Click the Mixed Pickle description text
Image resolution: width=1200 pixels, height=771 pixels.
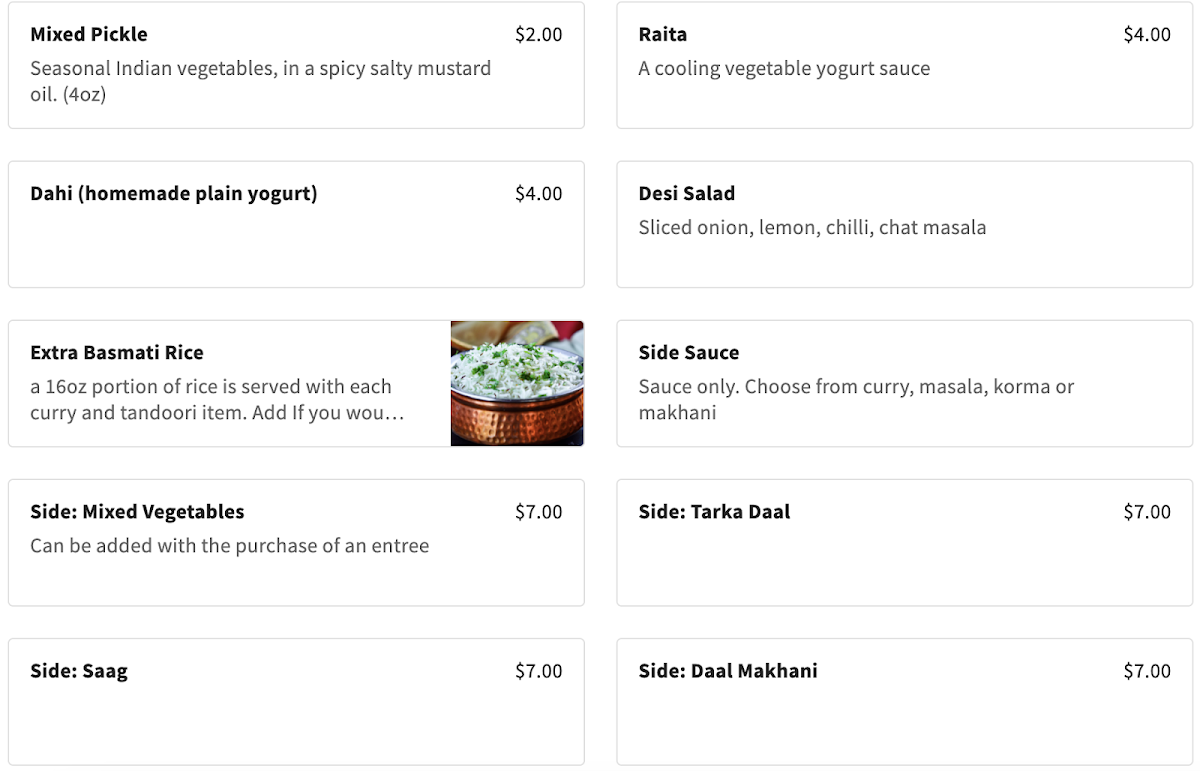pyautogui.click(x=261, y=82)
